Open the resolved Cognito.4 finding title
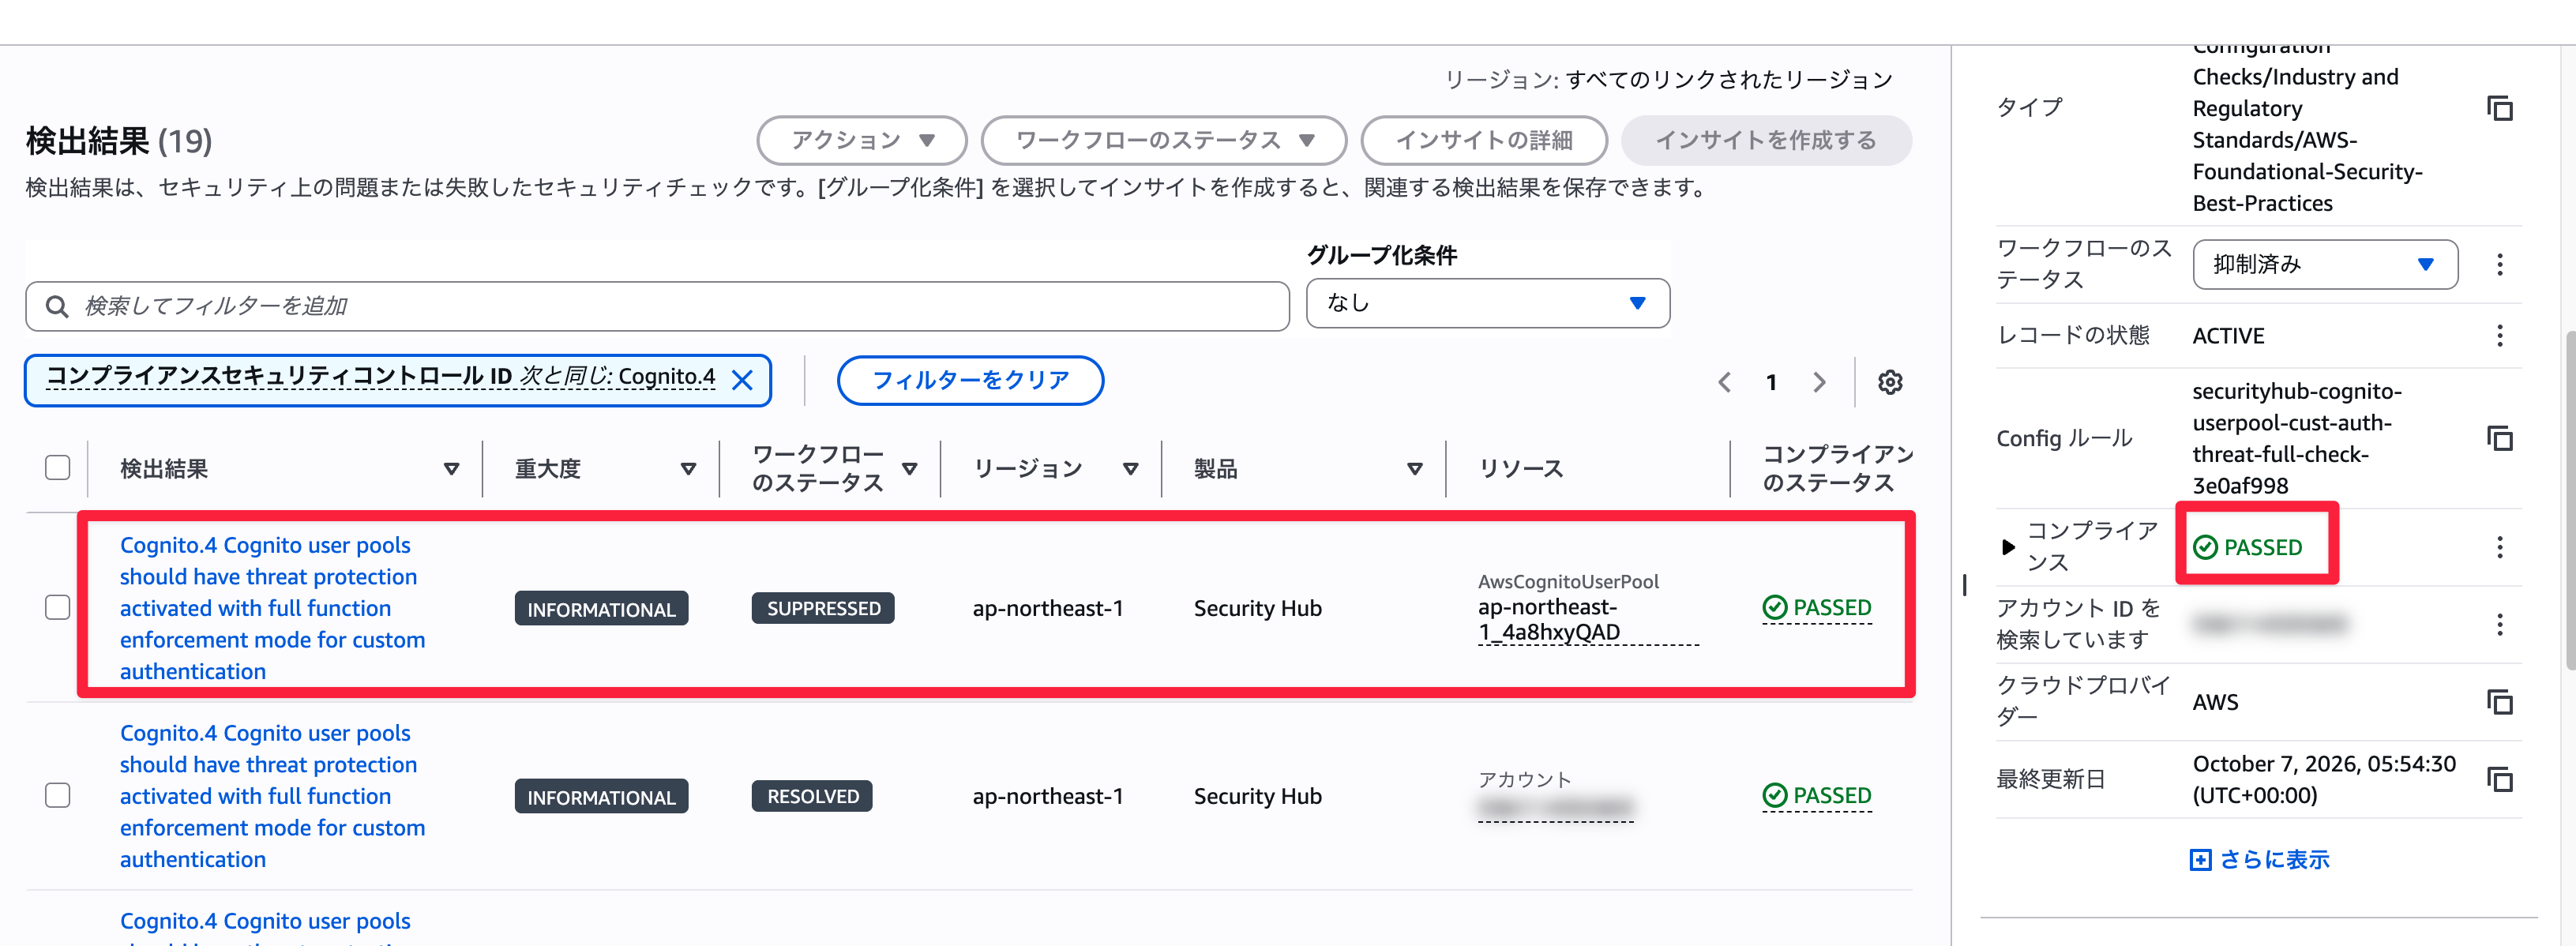2576x946 pixels. [x=272, y=796]
